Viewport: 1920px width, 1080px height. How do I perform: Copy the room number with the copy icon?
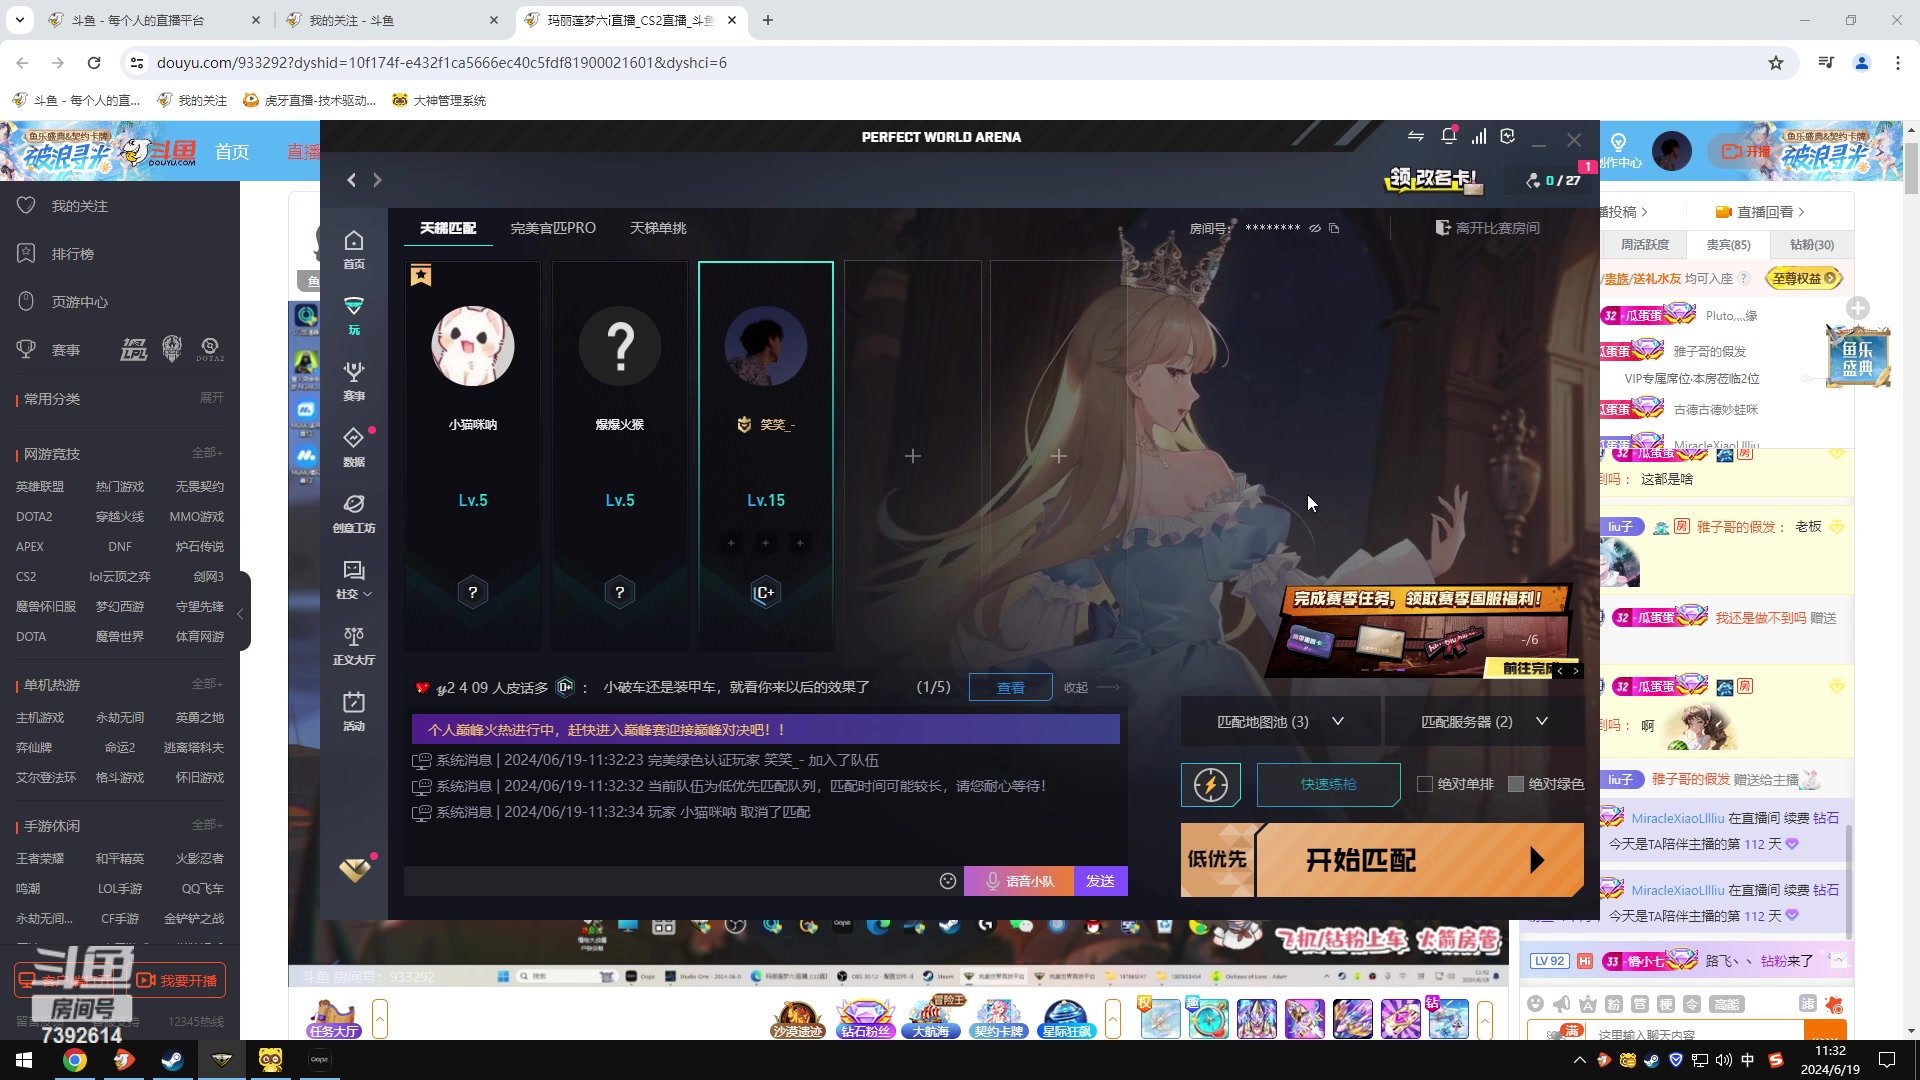(1334, 228)
